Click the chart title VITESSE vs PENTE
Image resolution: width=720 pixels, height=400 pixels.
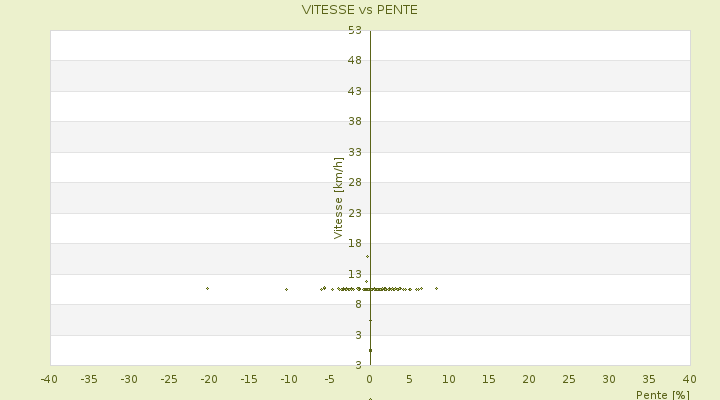point(360,10)
